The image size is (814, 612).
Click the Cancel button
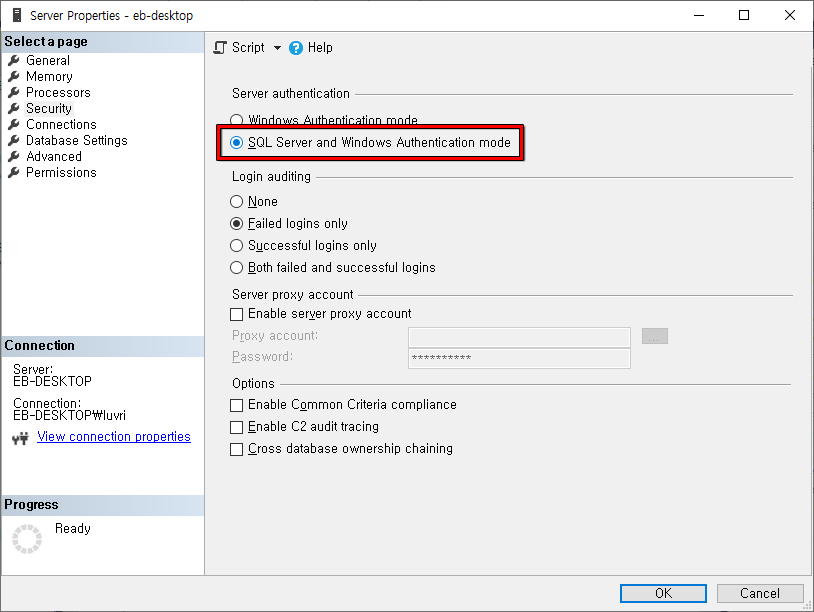click(760, 593)
